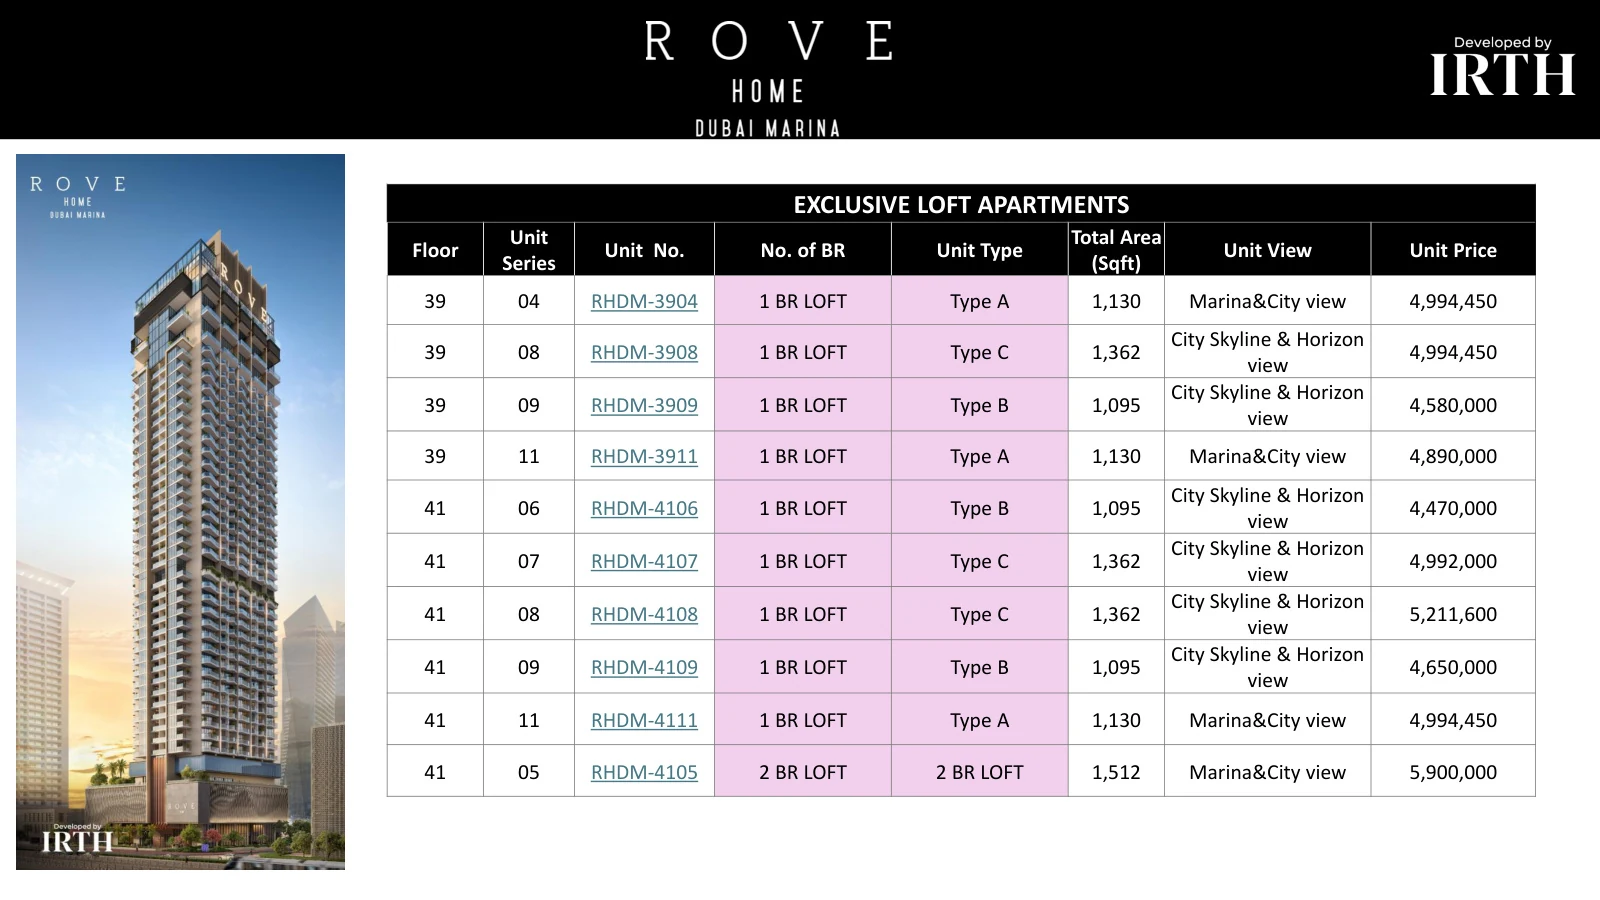Open the RHDM-4109 unit link
Screen dimensions: 1600x900
[644, 667]
